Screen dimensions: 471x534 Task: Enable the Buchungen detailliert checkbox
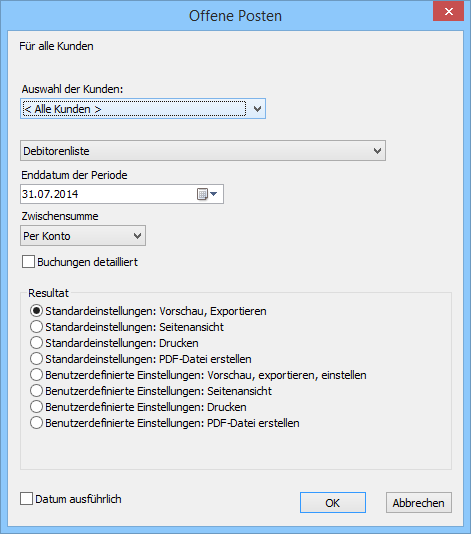pyautogui.click(x=28, y=262)
